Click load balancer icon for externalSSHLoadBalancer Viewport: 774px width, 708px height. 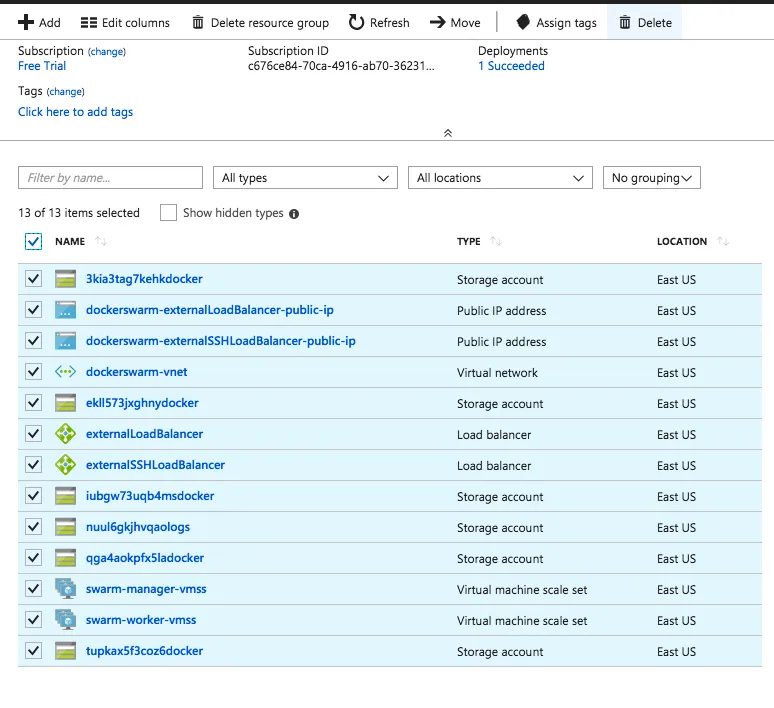pos(65,465)
